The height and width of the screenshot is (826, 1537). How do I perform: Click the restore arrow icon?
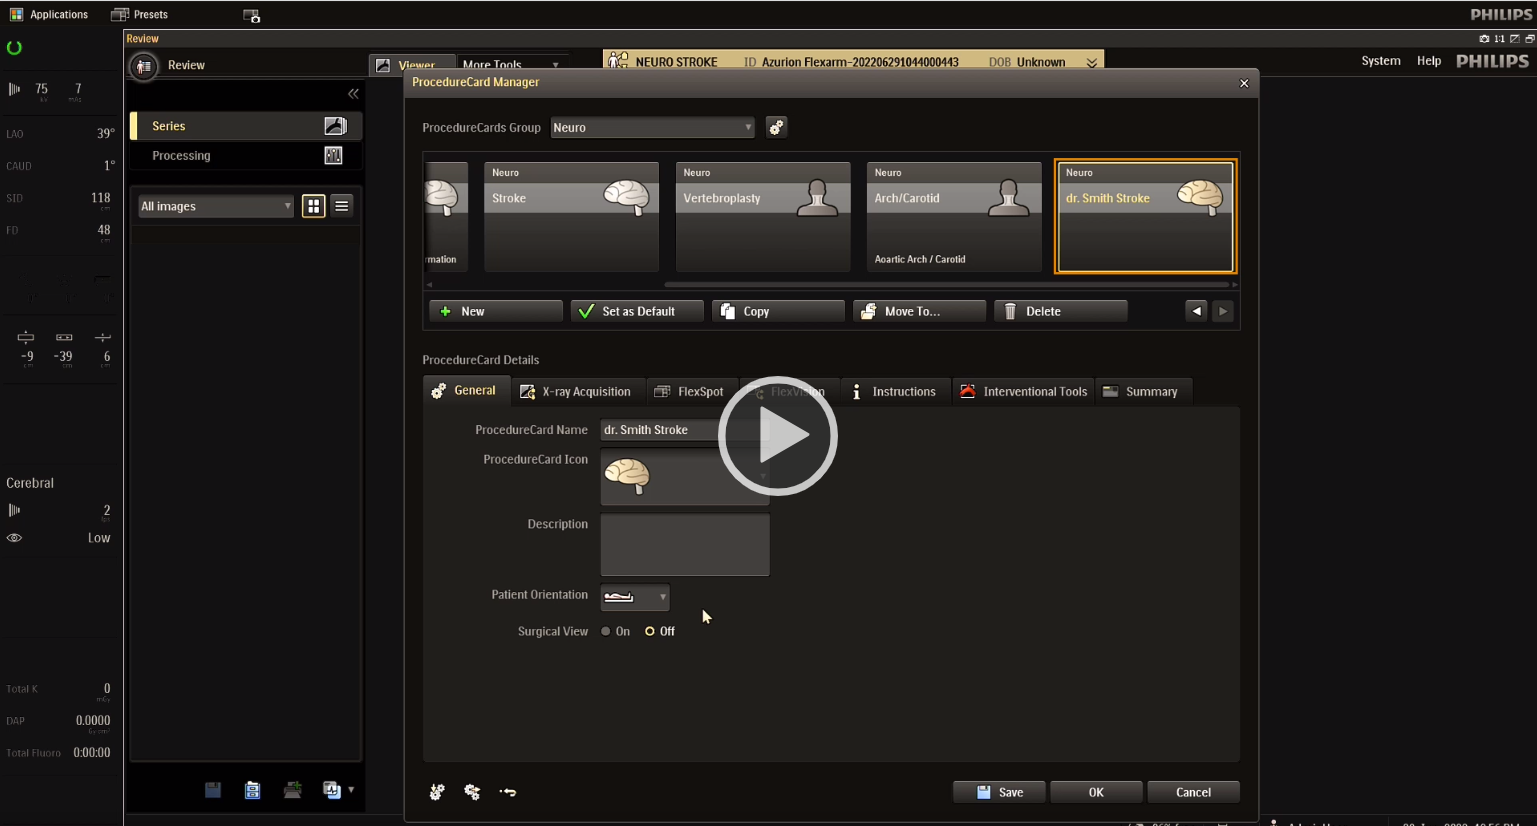508,792
